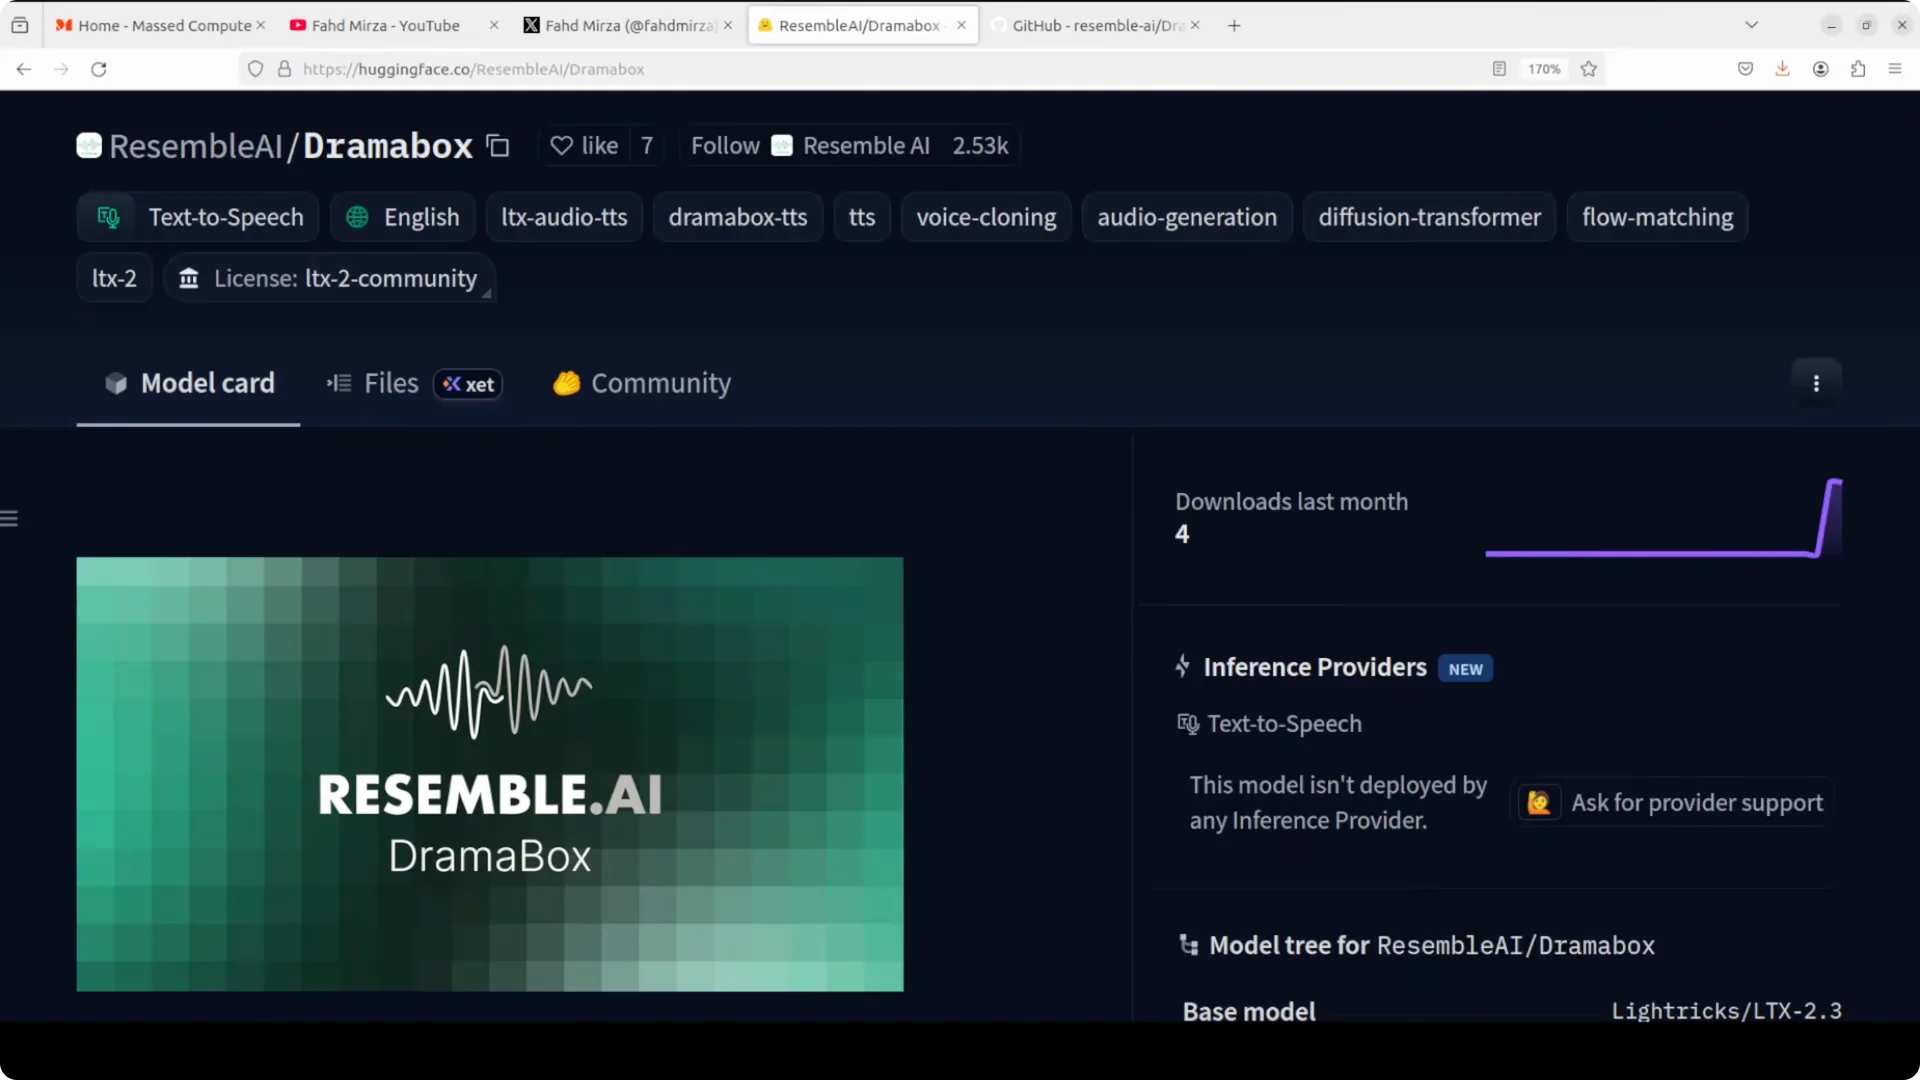Open the Firefox account icon
1920x1080 pixels.
pos(1820,69)
